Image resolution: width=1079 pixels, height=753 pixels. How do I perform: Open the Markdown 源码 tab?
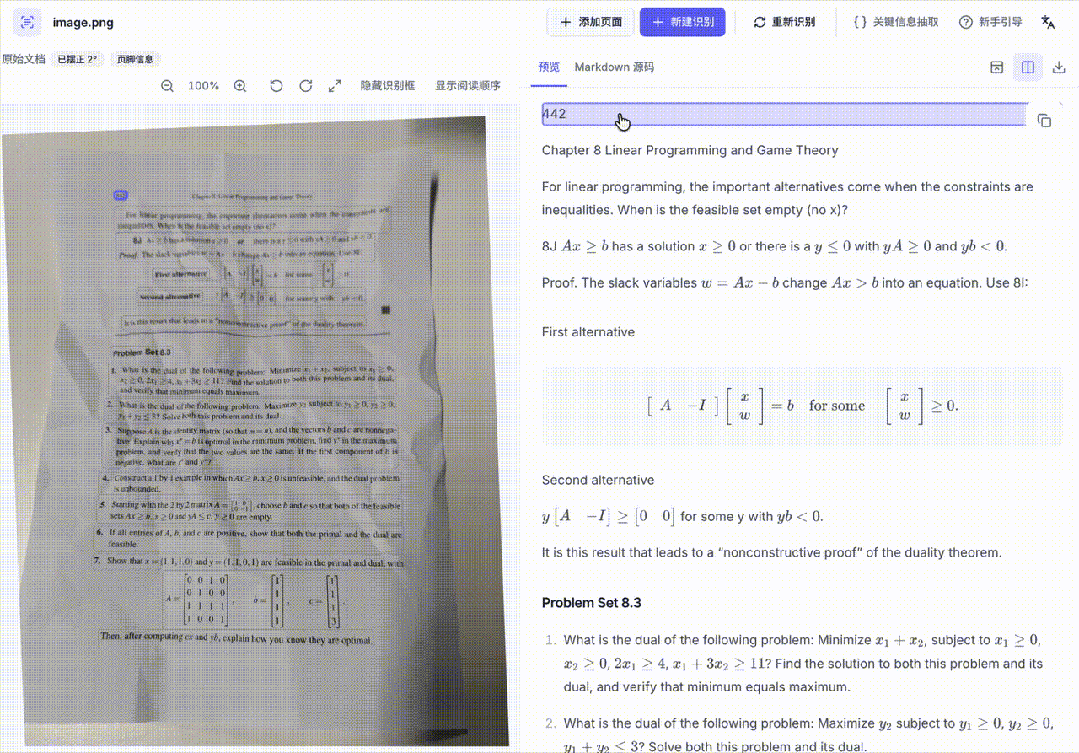(615, 67)
